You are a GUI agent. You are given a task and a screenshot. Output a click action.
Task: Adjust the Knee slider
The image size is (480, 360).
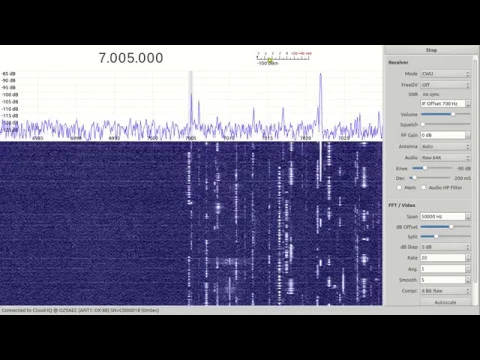432,168
